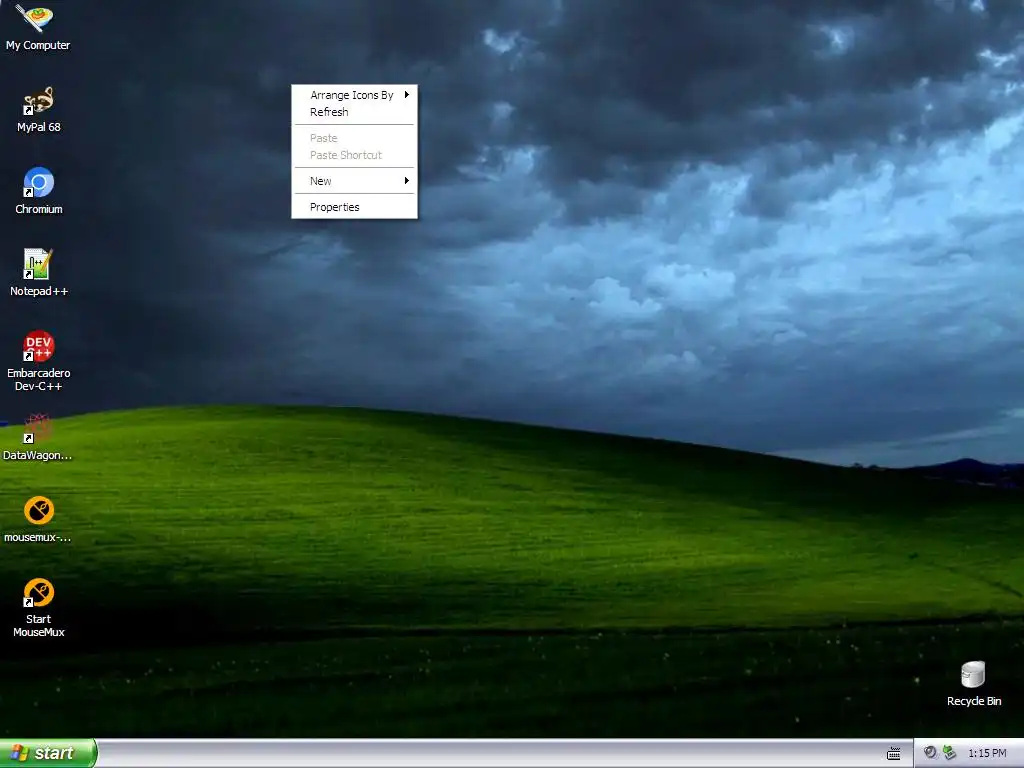
Task: Click the greyed-out Paste entry
Action: [354, 138]
